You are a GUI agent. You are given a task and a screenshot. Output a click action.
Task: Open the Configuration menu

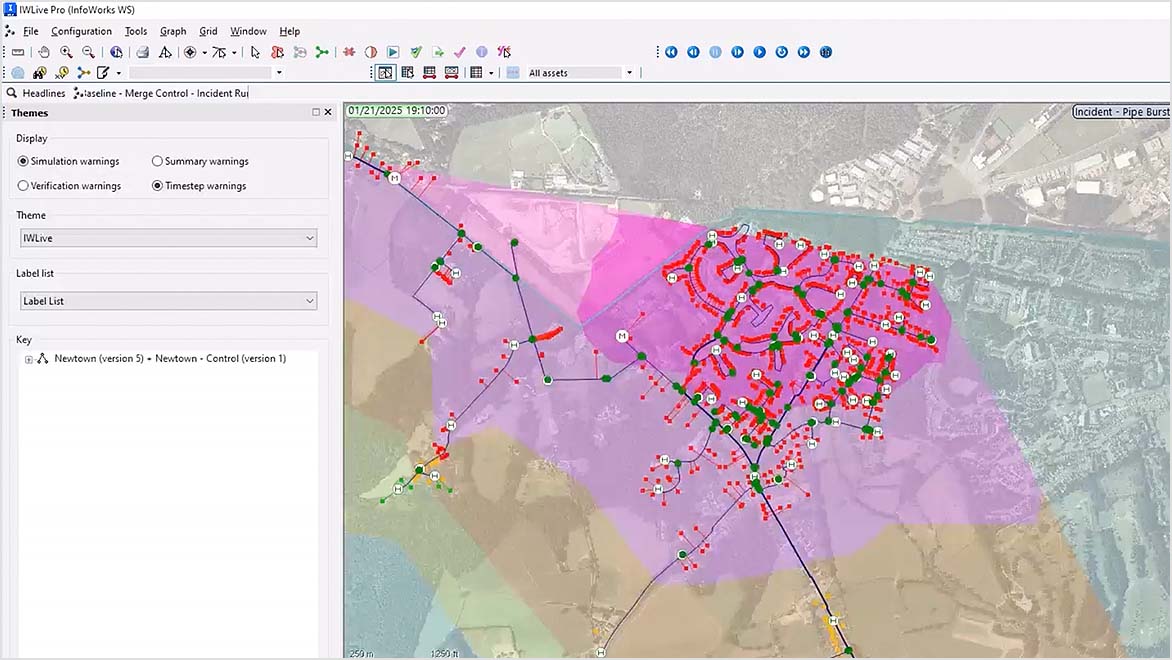click(80, 31)
